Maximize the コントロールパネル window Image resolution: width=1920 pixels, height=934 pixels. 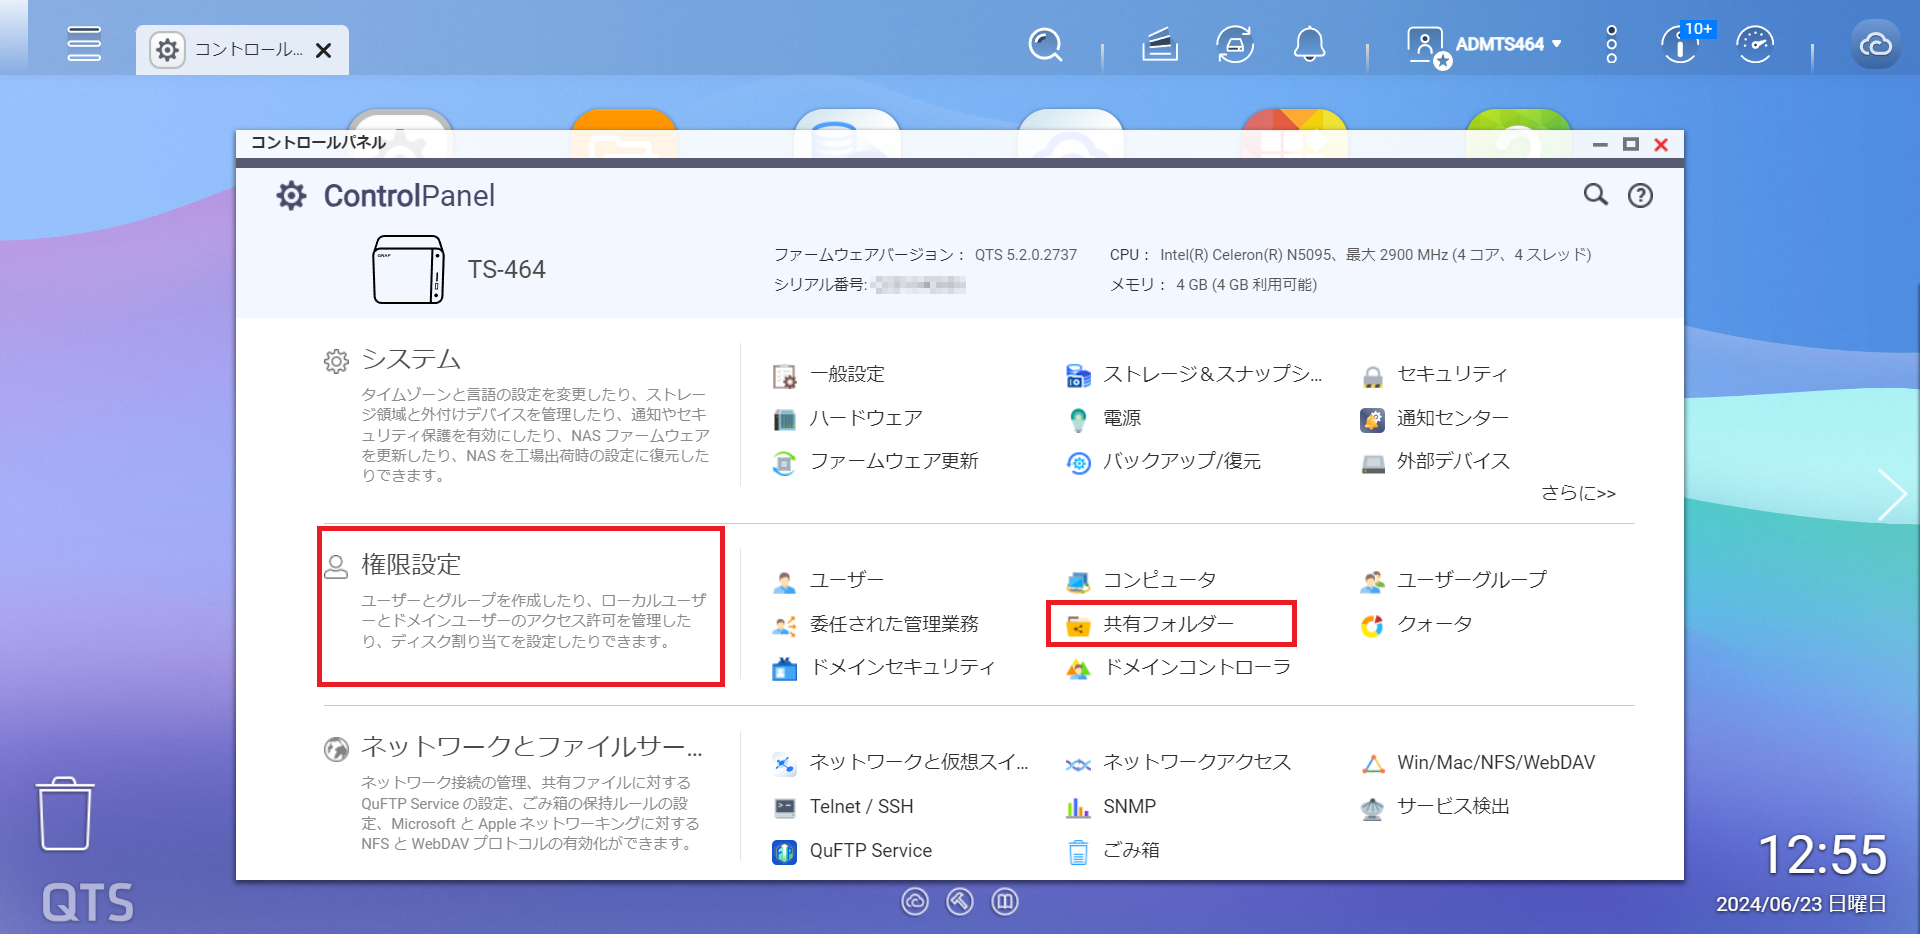tap(1631, 144)
